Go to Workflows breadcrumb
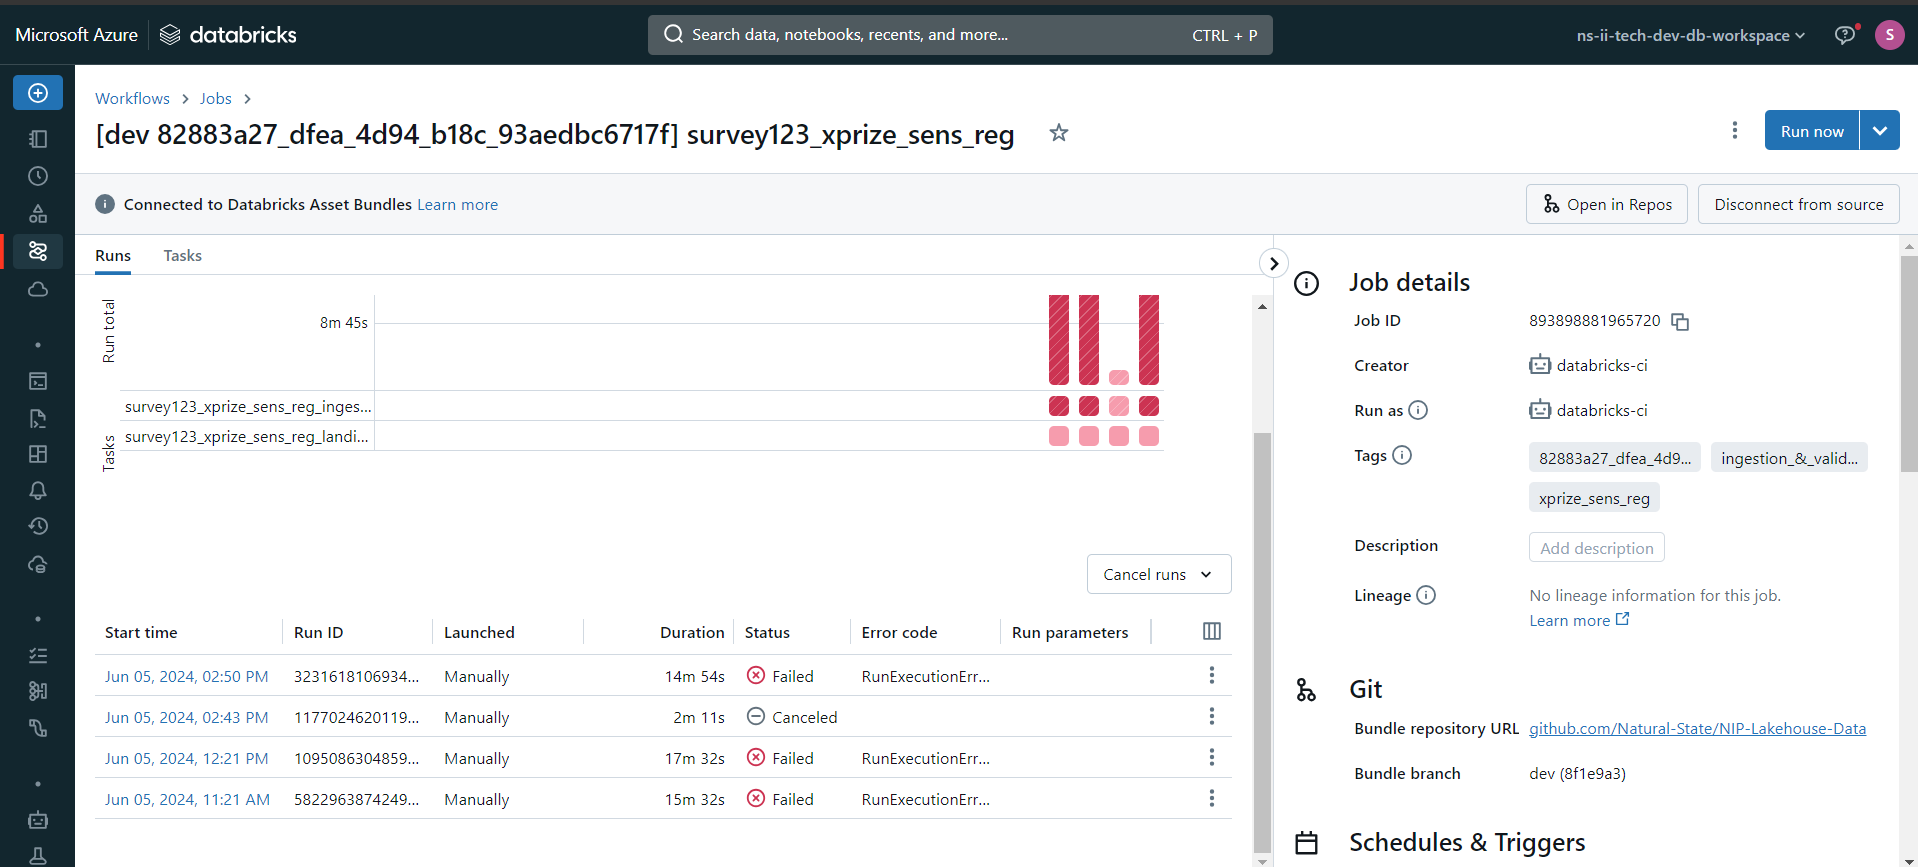The width and height of the screenshot is (1918, 867). [132, 98]
